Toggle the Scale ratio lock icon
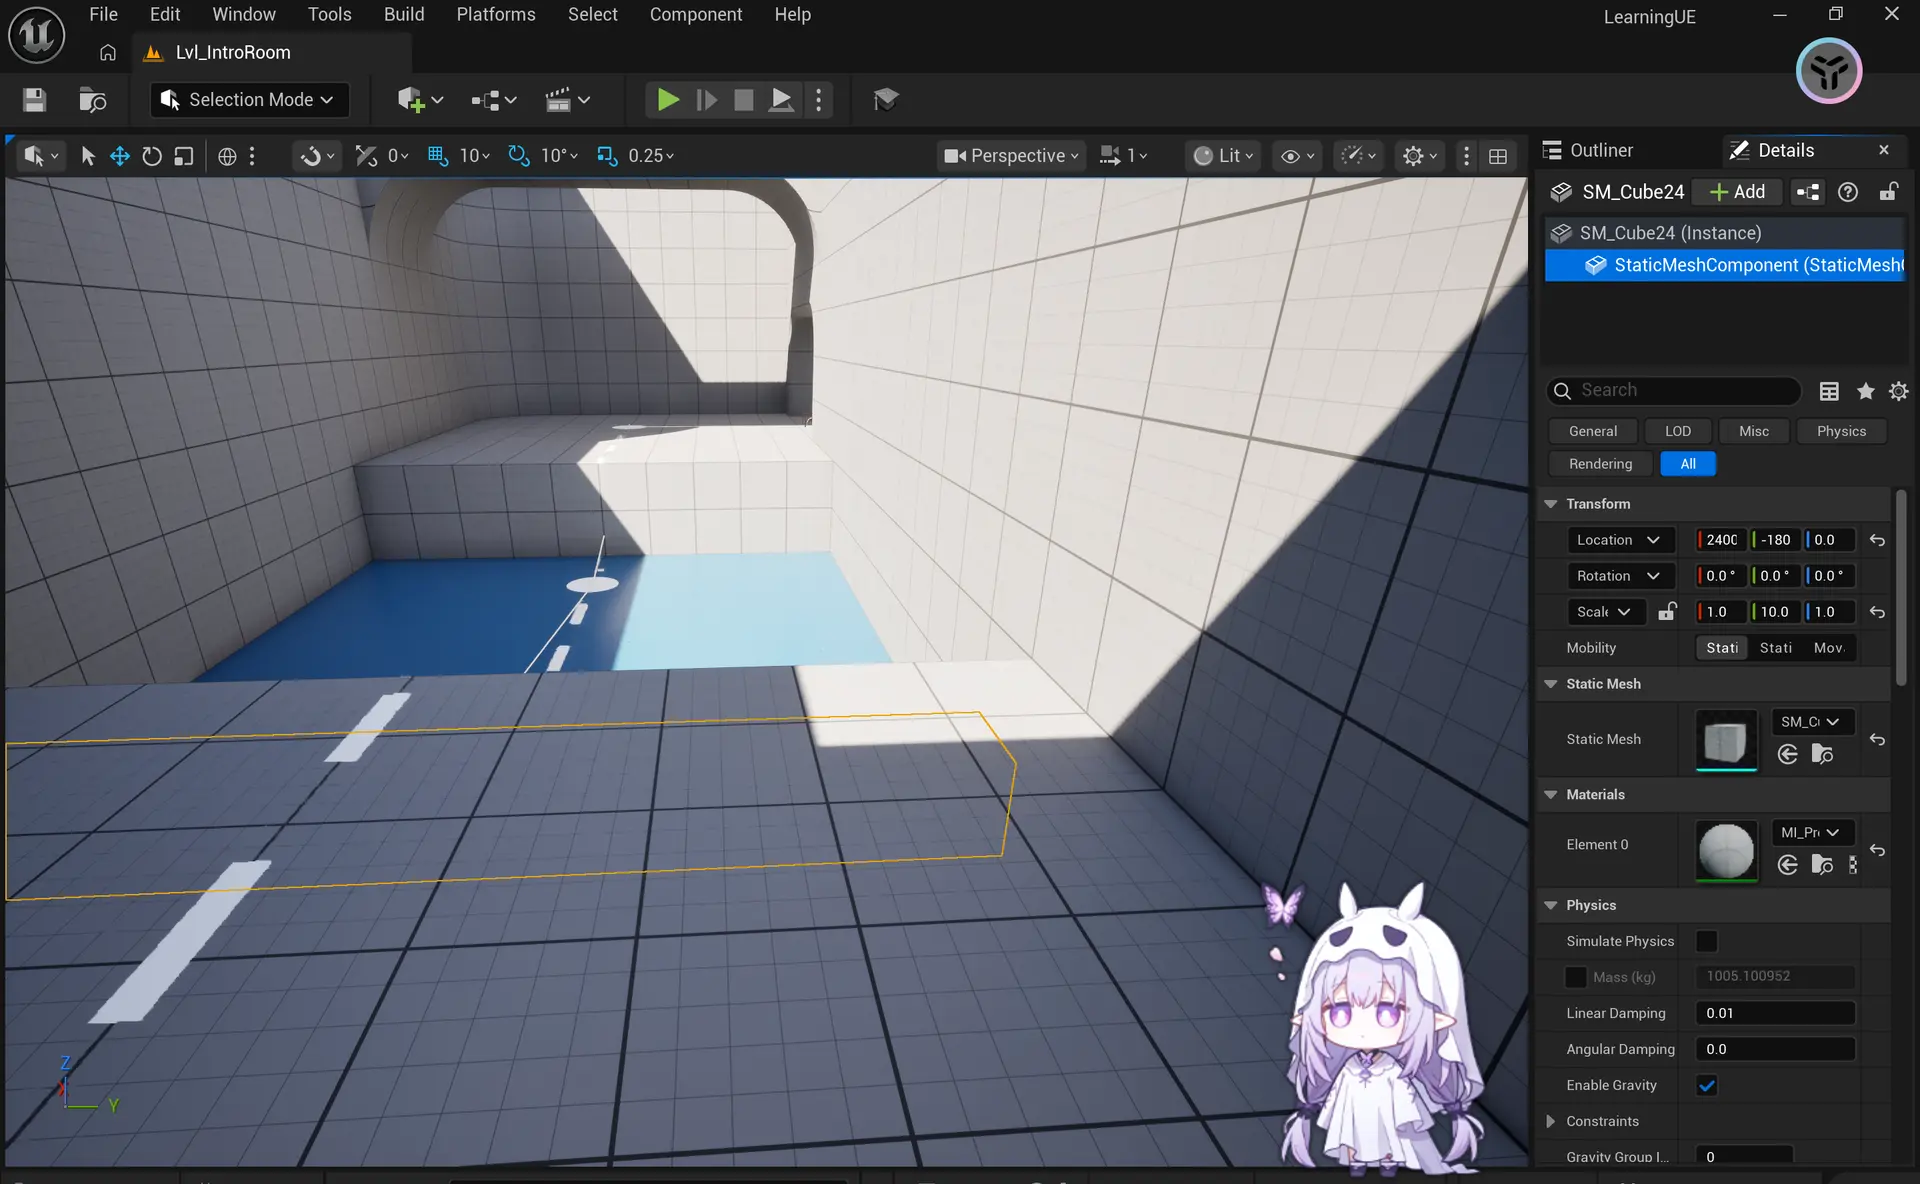Screen dimensions: 1920x1184 [1667, 612]
